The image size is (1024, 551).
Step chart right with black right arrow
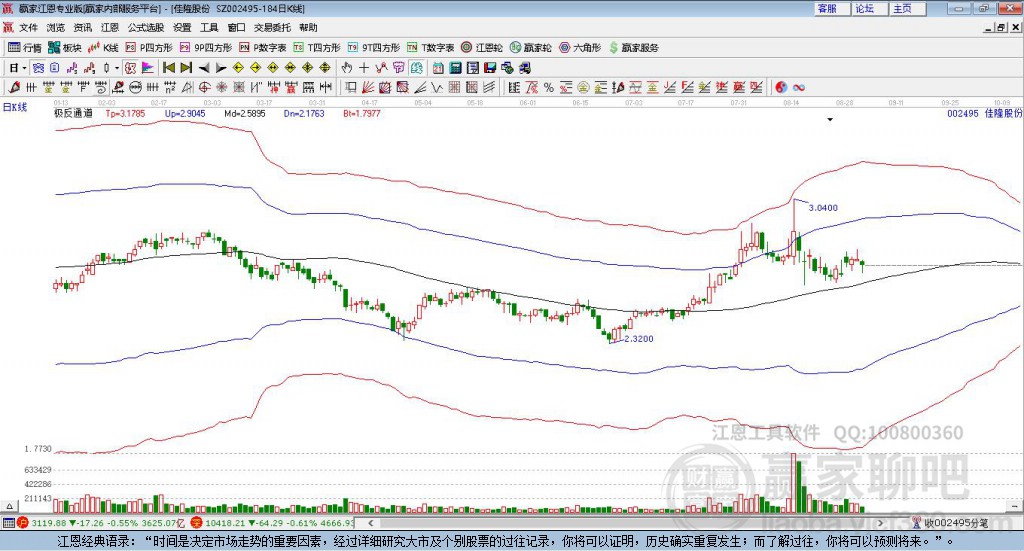pos(221,68)
